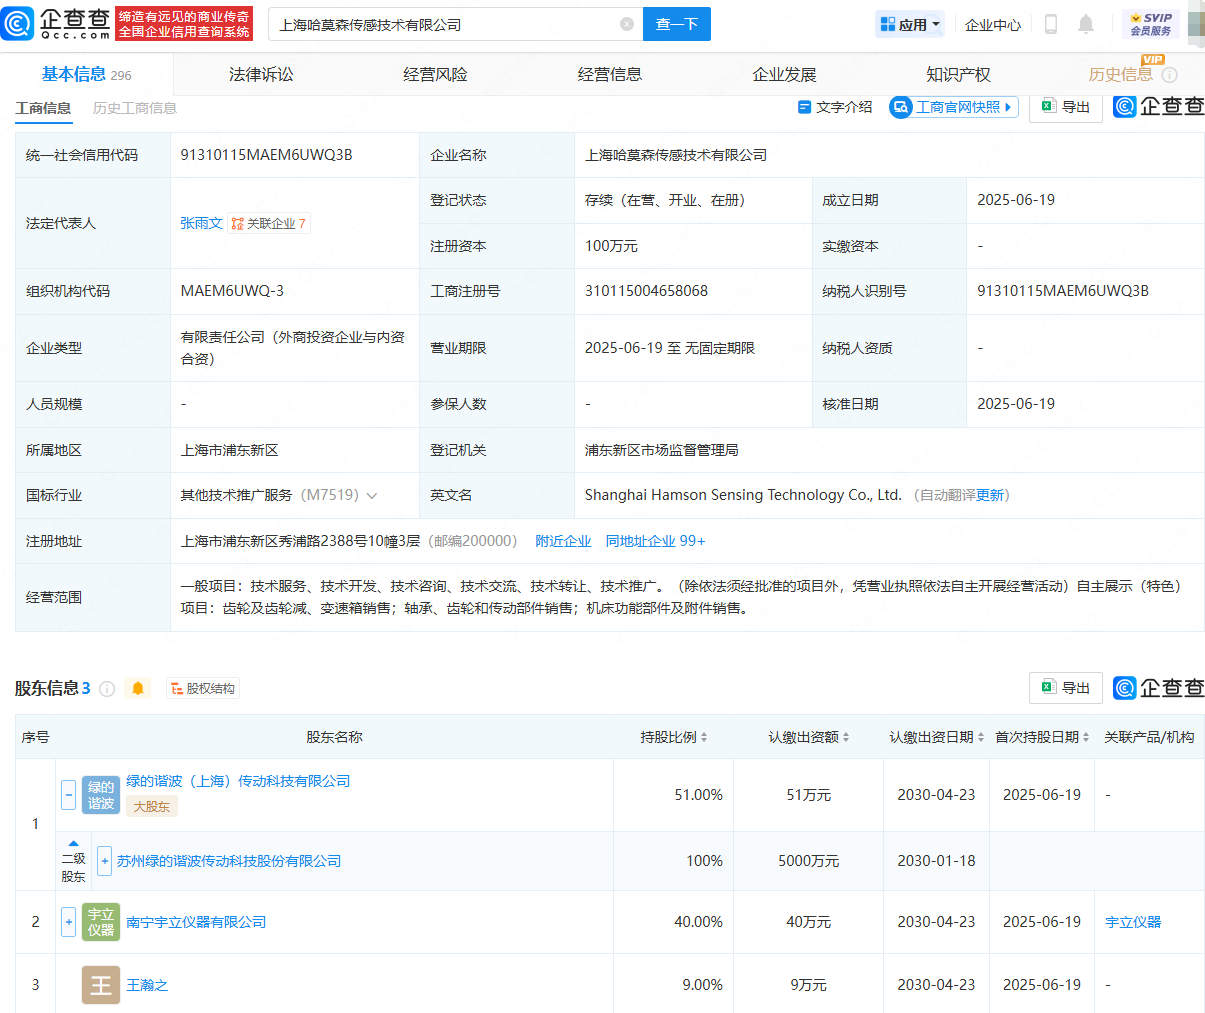Switch to 企业发展 tab
The image size is (1205, 1013).
tap(784, 75)
